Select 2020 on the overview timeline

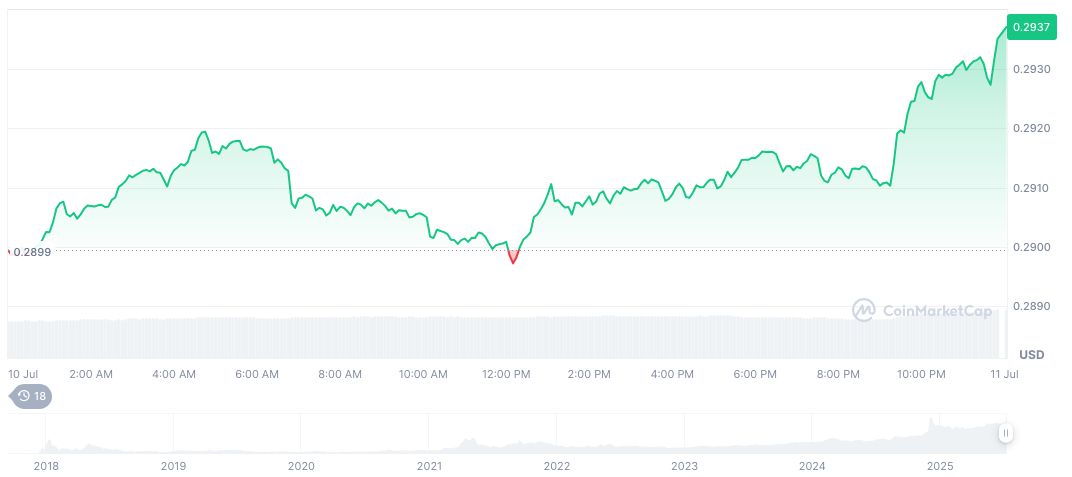pos(301,466)
